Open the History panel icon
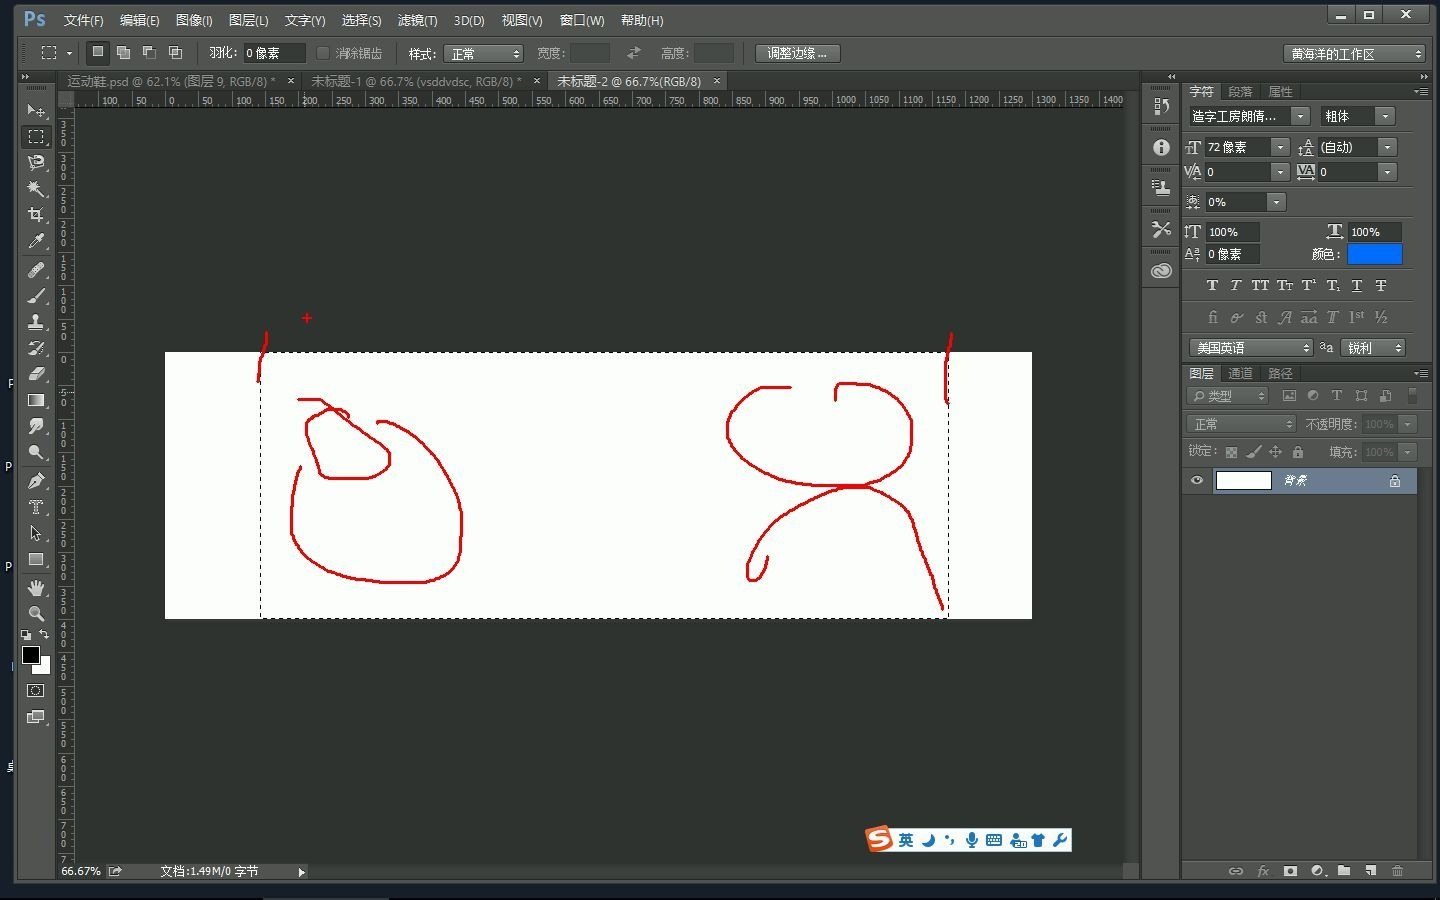1440x900 pixels. click(1161, 106)
